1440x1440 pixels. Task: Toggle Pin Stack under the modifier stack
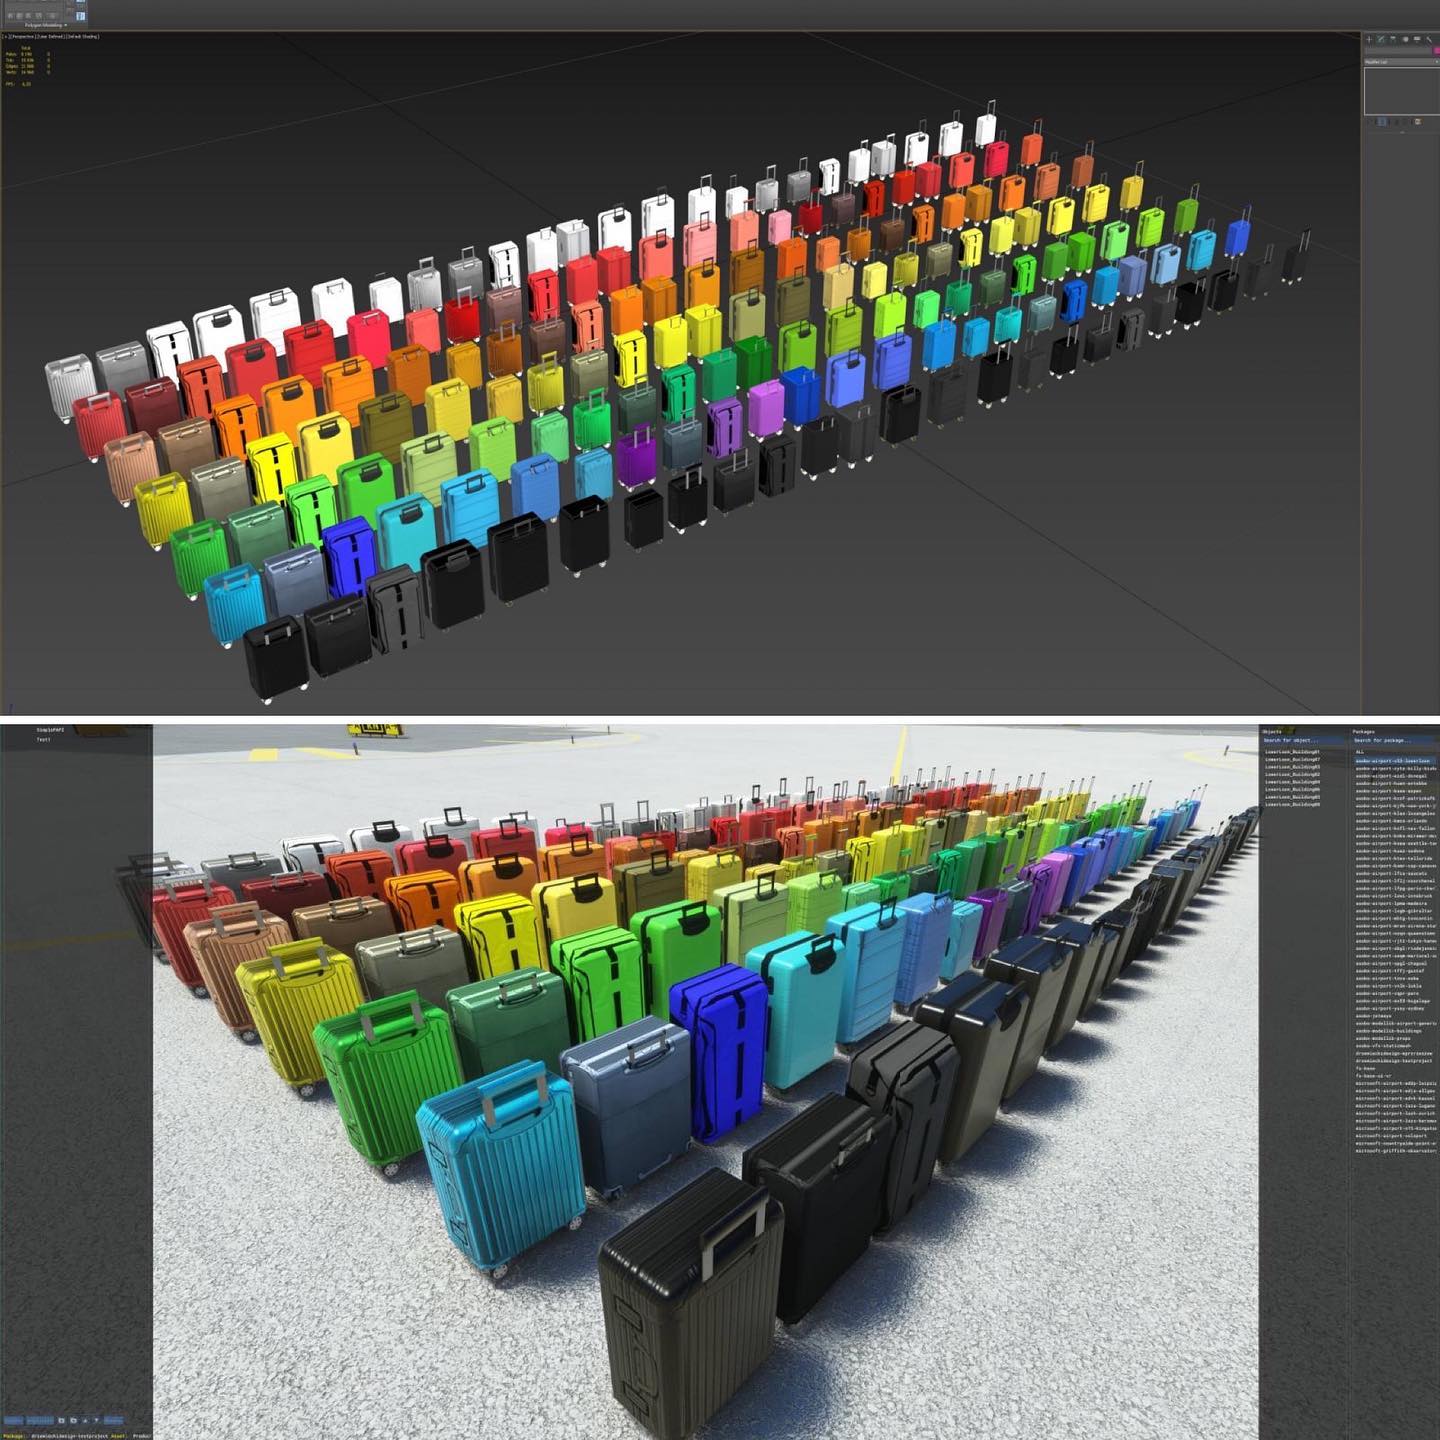click(1371, 122)
